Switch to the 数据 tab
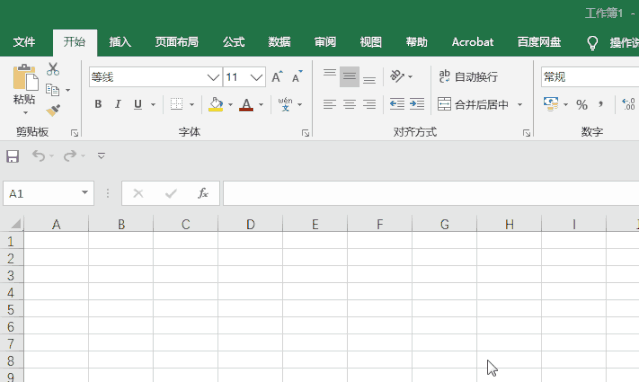 click(279, 42)
